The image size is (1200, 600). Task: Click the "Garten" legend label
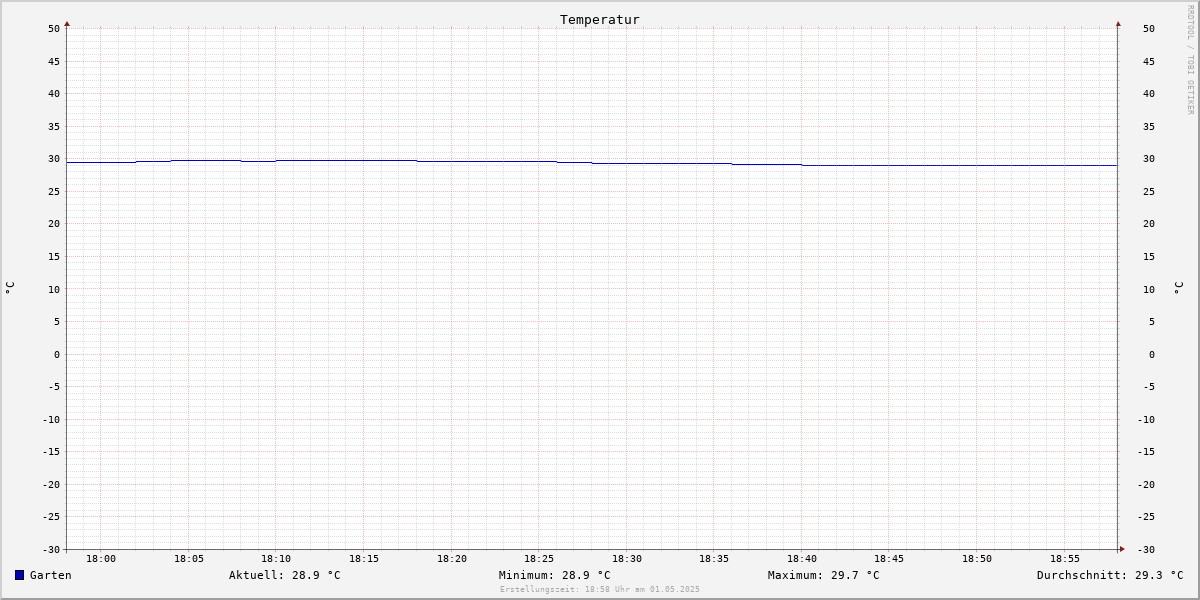point(51,575)
